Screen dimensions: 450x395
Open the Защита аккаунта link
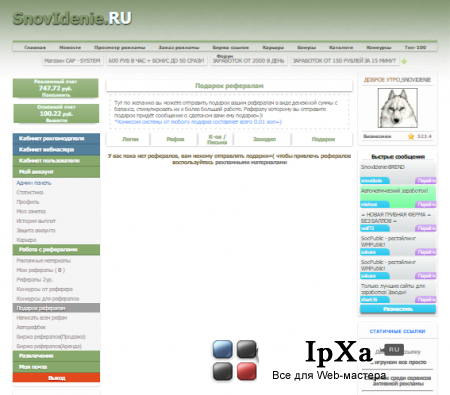[x=36, y=230]
